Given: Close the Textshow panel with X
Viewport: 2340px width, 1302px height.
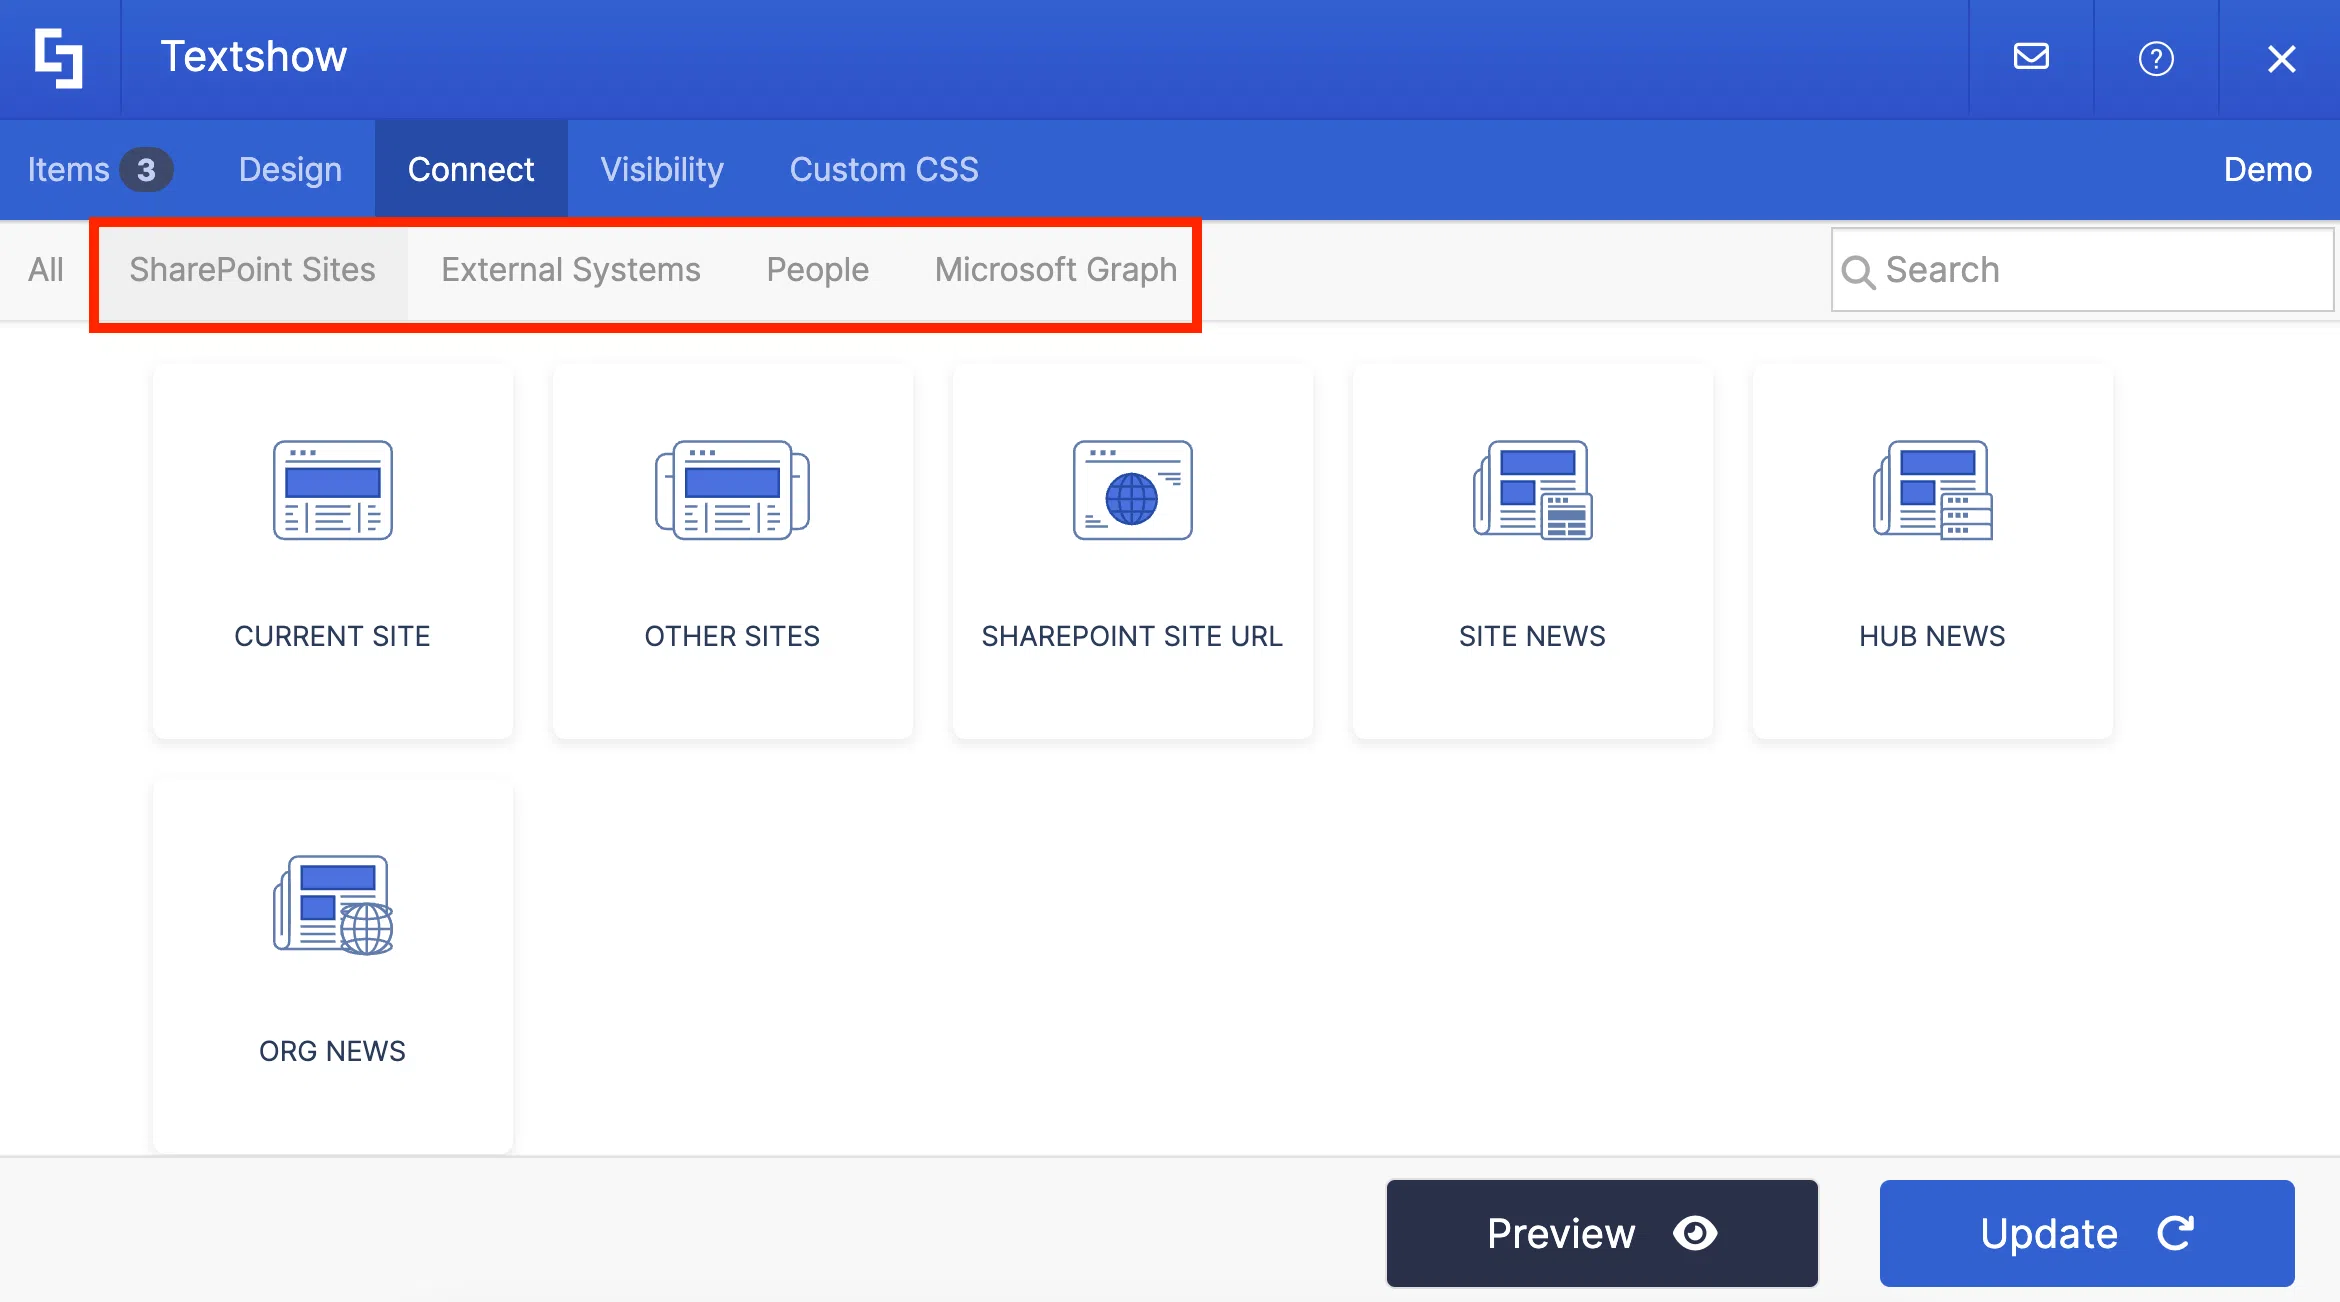Looking at the screenshot, I should point(2281,59).
